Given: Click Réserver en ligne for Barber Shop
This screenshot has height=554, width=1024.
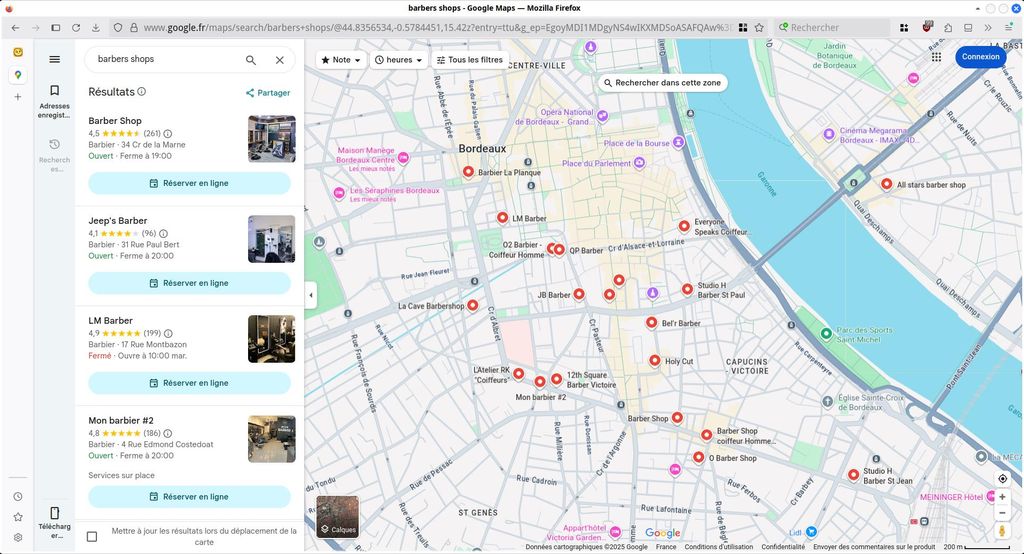Looking at the screenshot, I should click(x=189, y=183).
